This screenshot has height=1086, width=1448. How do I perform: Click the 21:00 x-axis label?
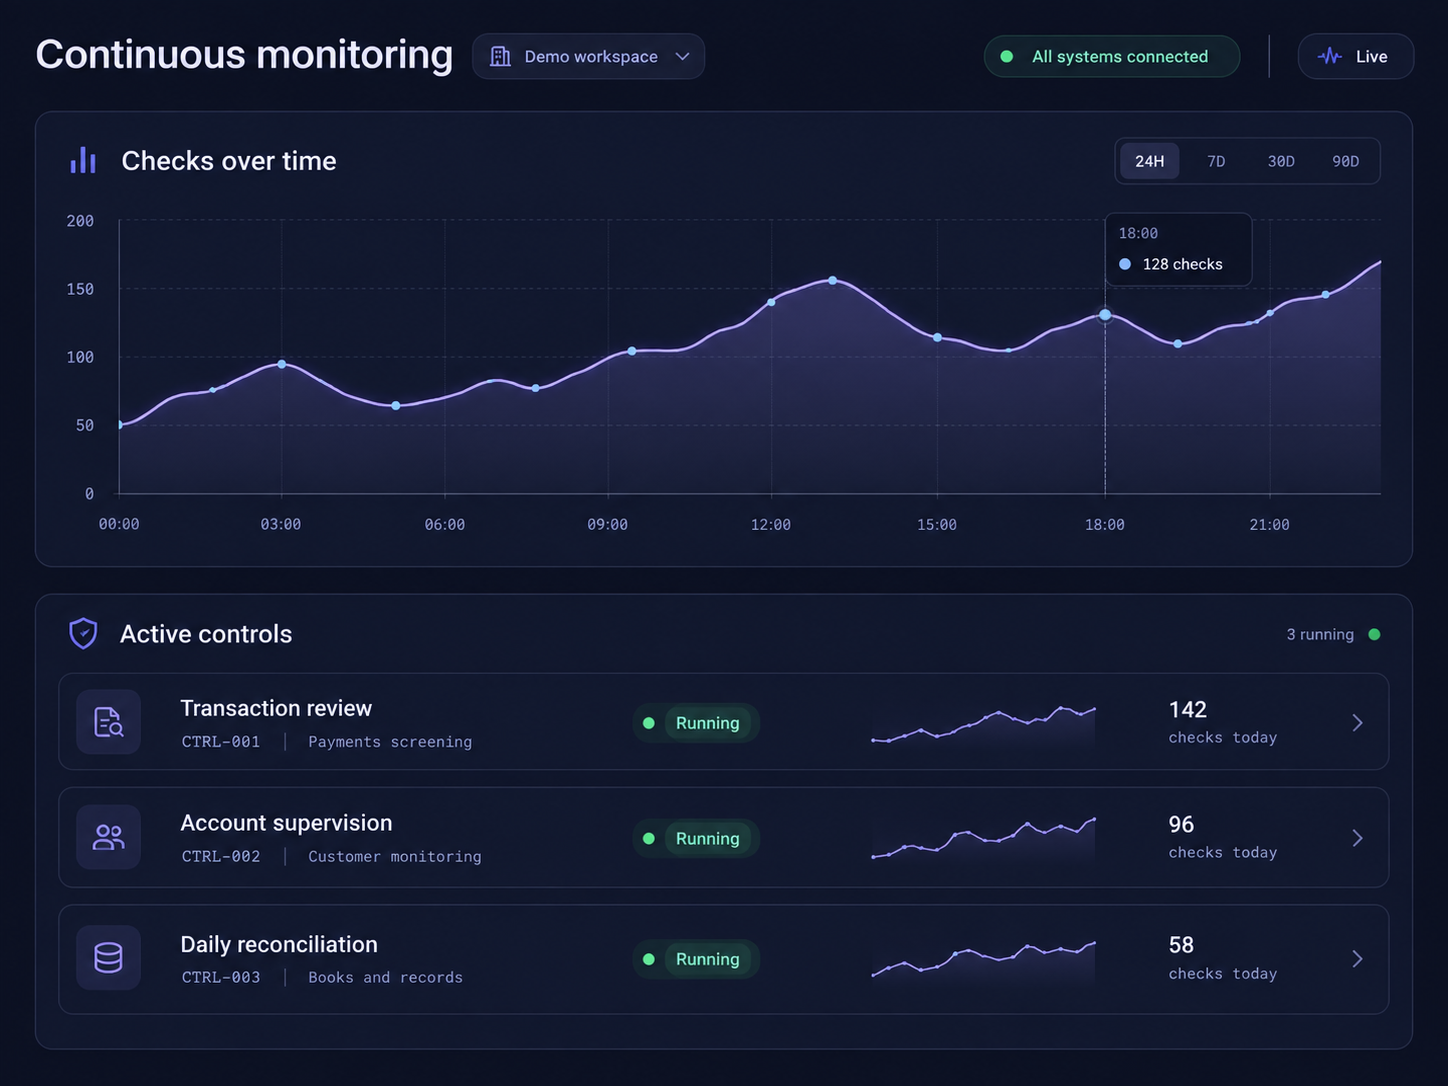click(x=1269, y=525)
